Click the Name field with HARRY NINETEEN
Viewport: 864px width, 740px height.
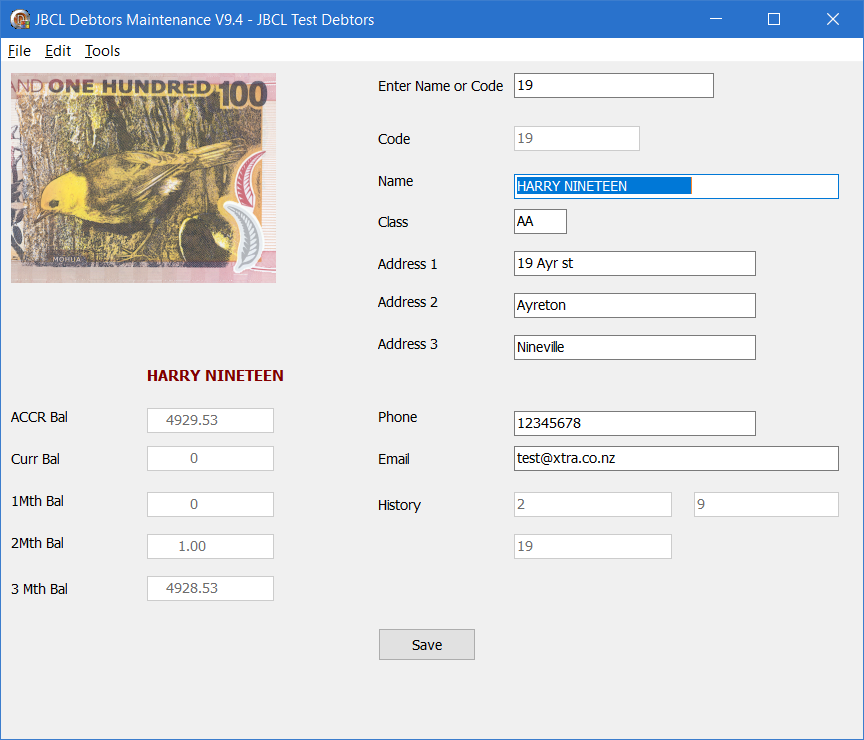pyautogui.click(x=676, y=186)
